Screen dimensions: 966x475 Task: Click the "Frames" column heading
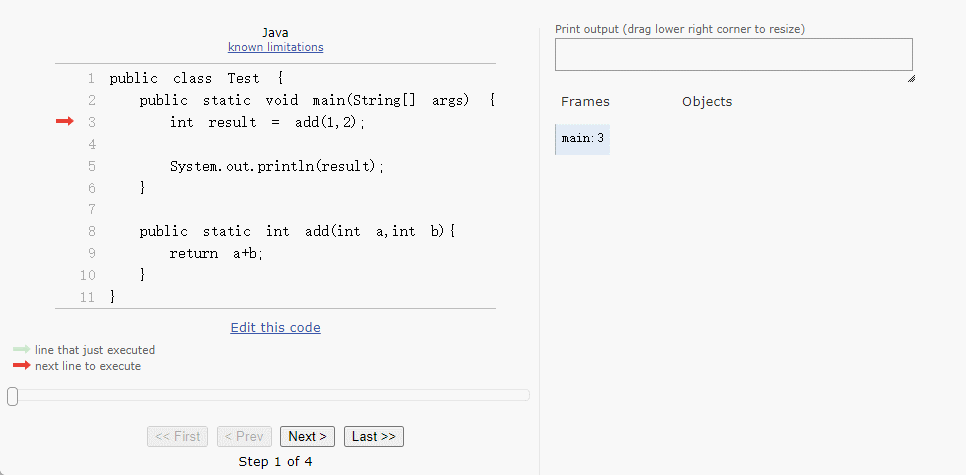pos(585,101)
